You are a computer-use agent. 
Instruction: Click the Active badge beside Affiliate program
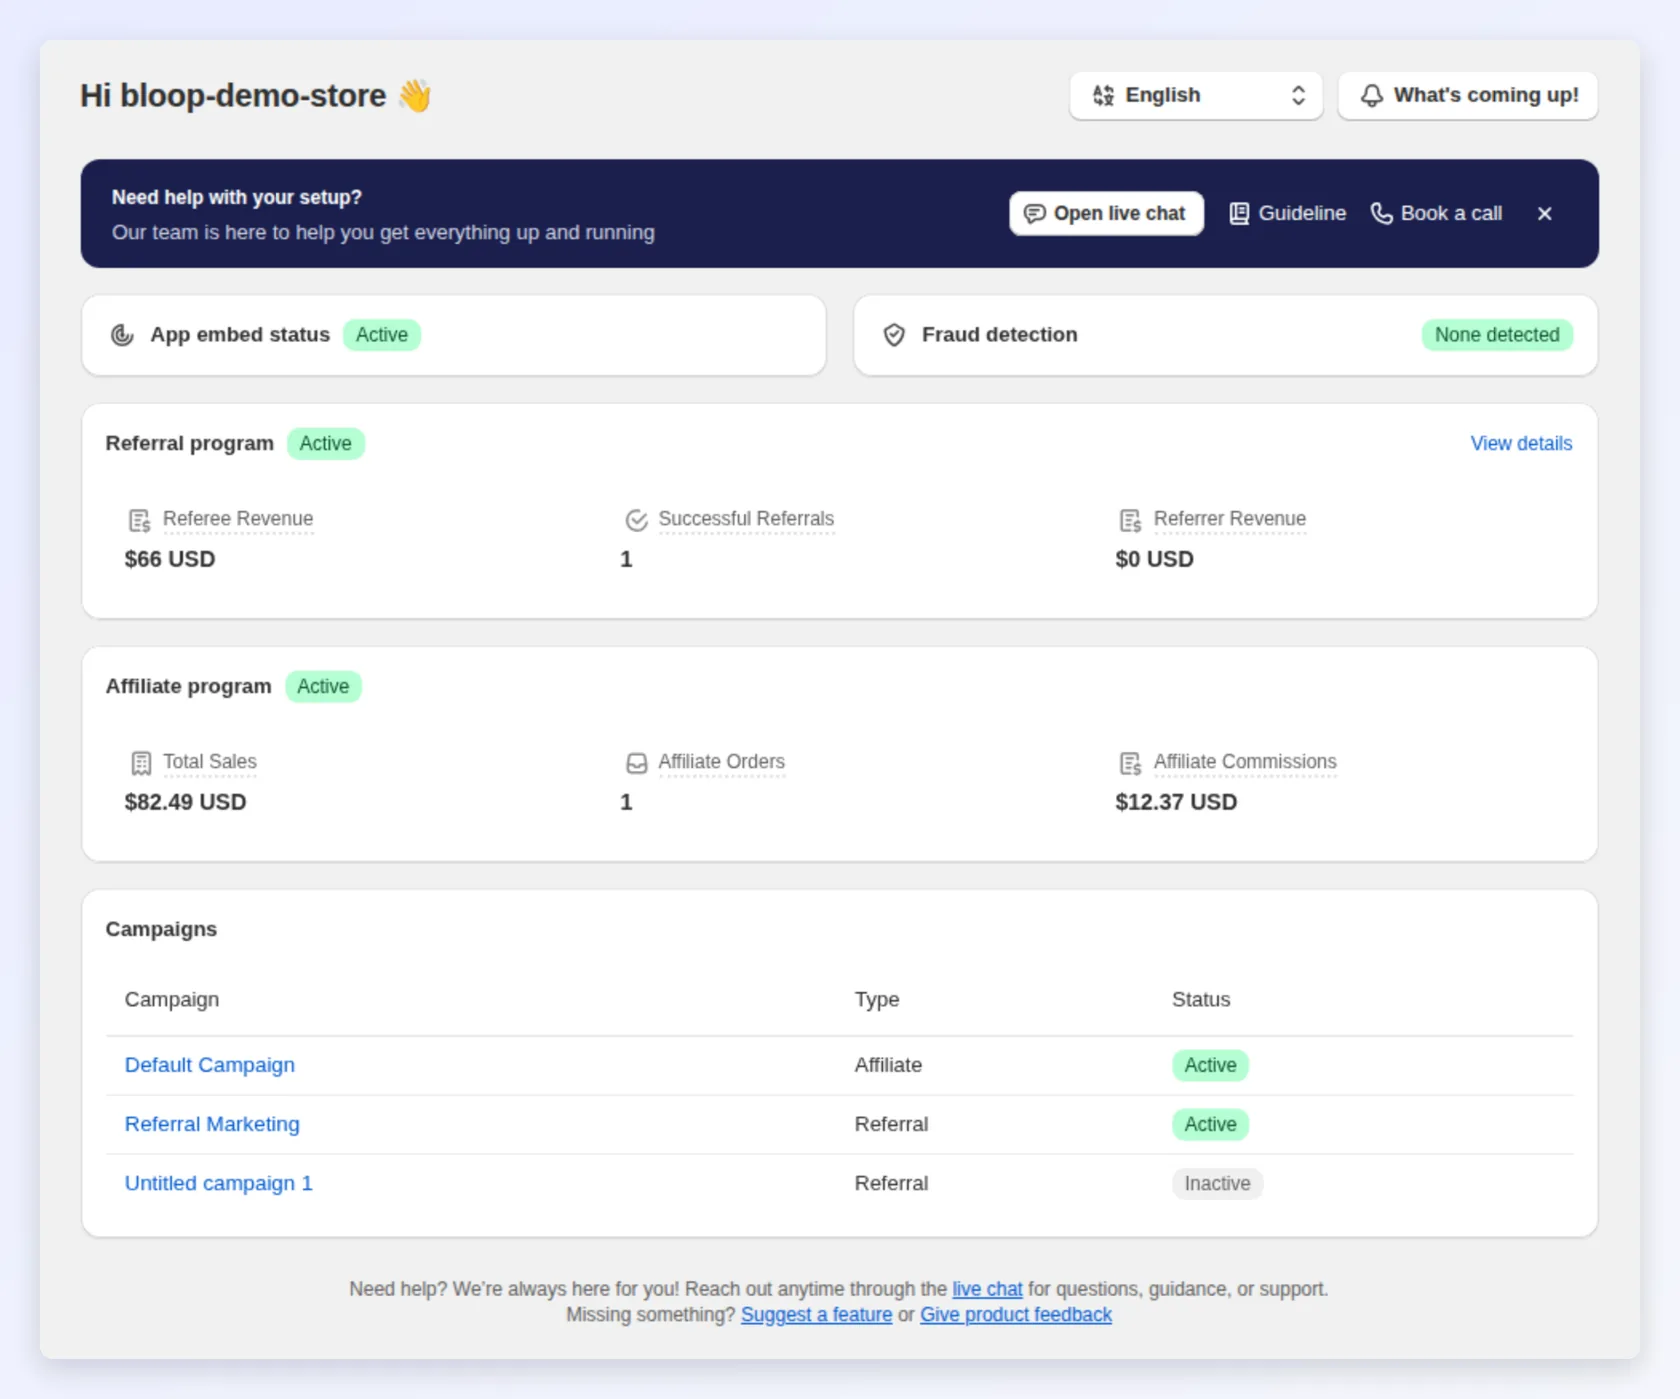click(323, 687)
